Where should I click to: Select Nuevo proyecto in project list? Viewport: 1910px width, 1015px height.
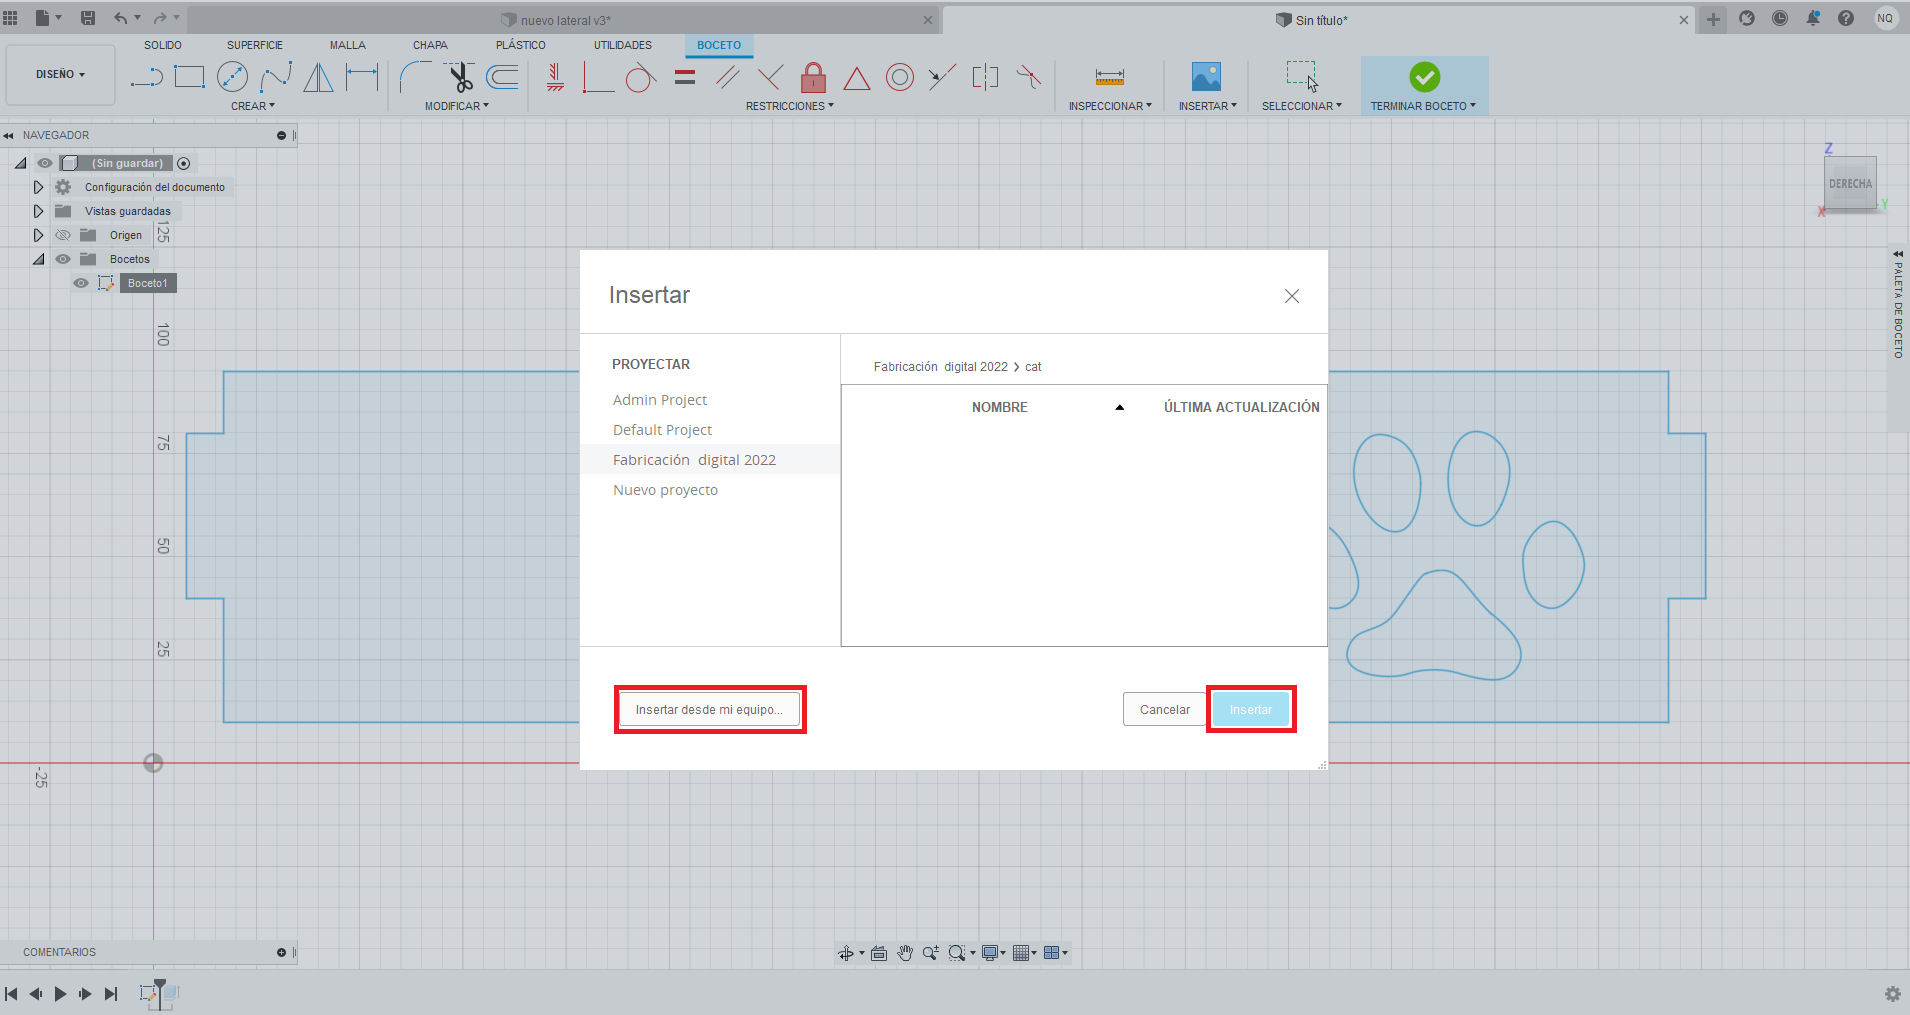click(666, 490)
